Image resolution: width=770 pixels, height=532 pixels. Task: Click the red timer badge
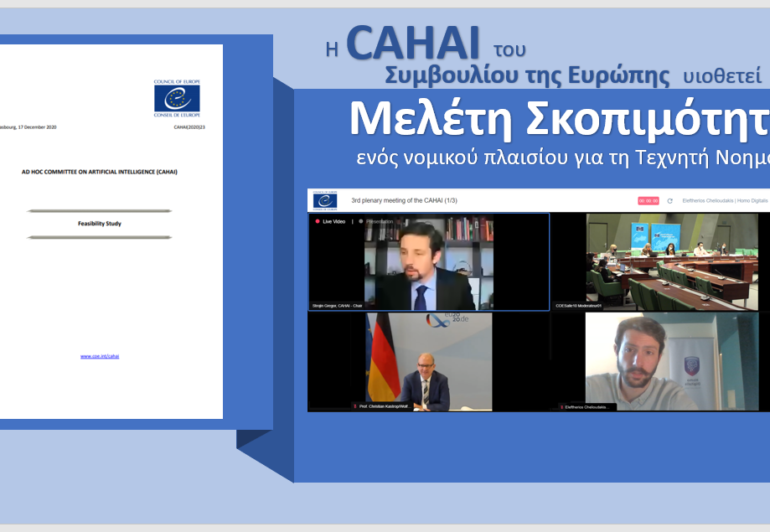point(648,201)
